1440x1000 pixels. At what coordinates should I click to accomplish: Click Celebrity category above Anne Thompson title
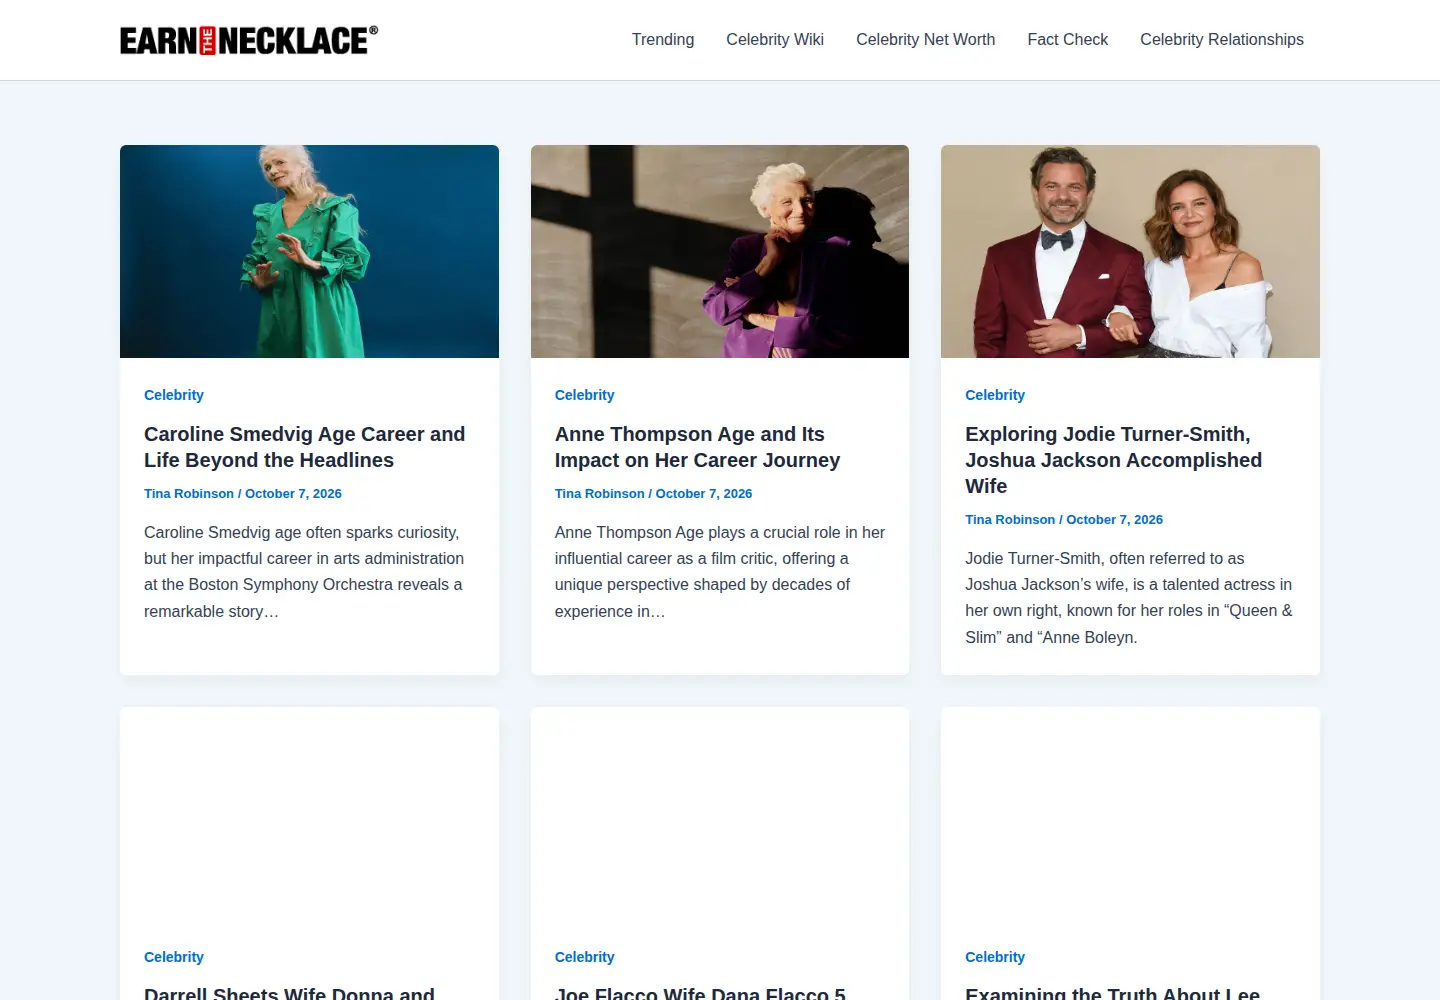(585, 395)
